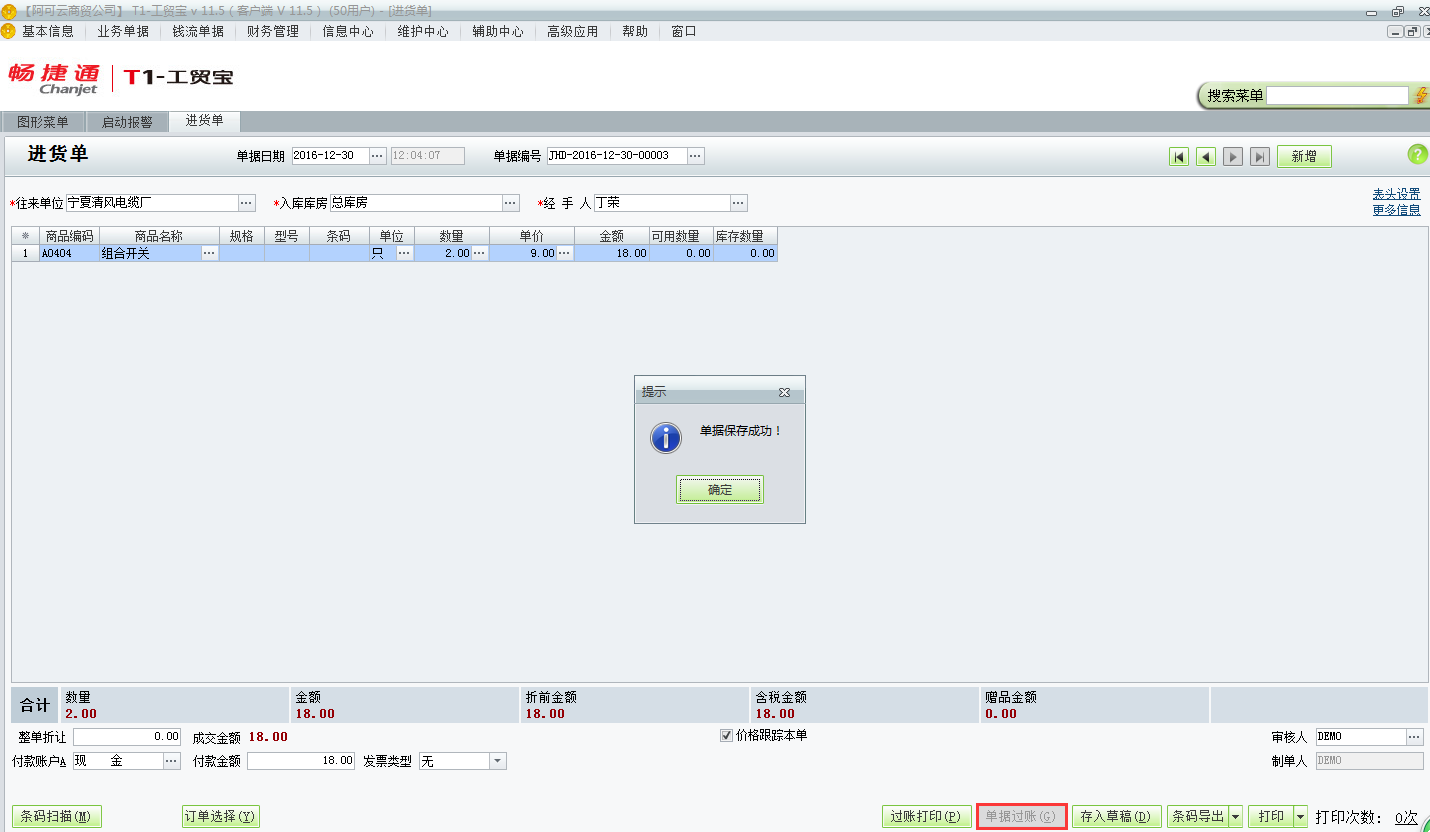Open the 往来单位 lookup ellipsis icon

(x=246, y=202)
